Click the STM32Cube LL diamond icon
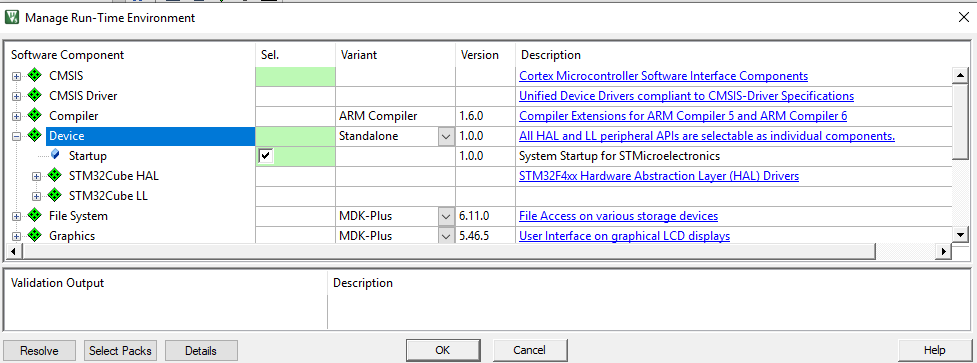 click(55, 196)
